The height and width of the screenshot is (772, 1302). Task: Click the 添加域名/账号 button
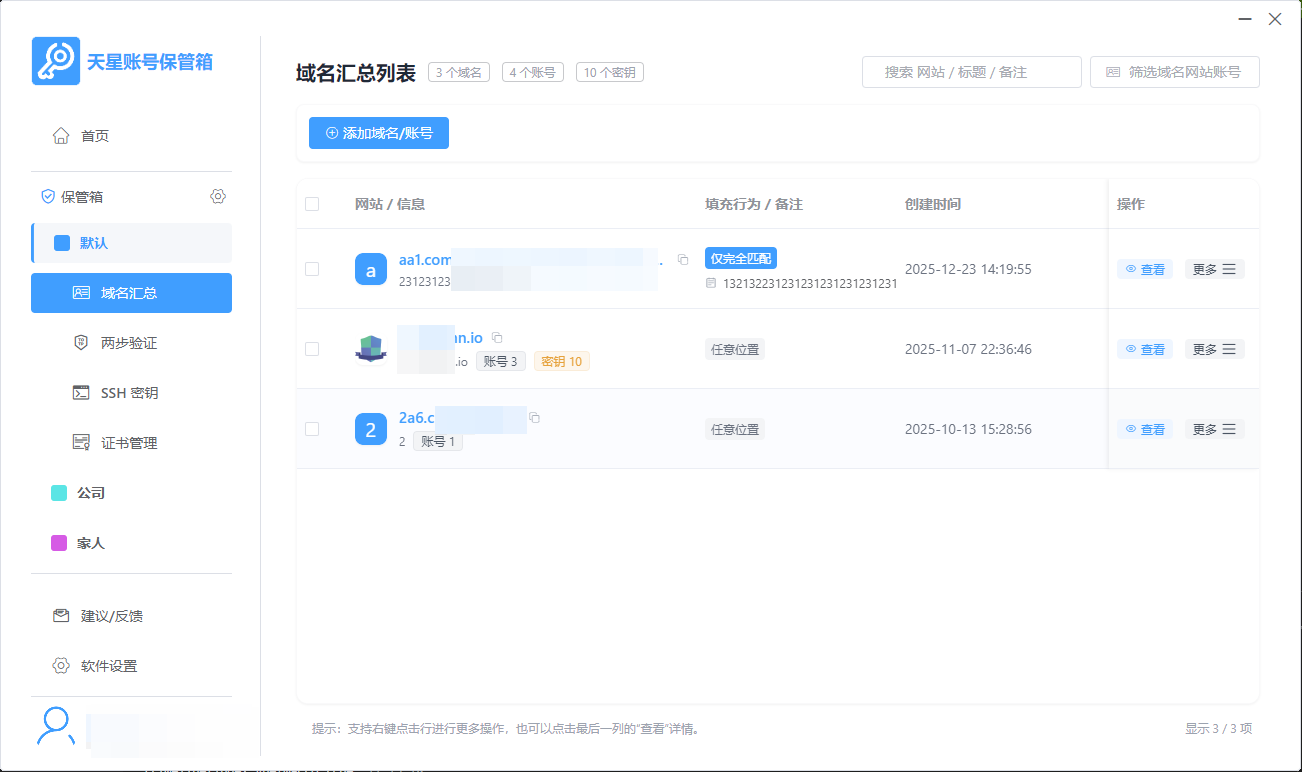click(379, 132)
